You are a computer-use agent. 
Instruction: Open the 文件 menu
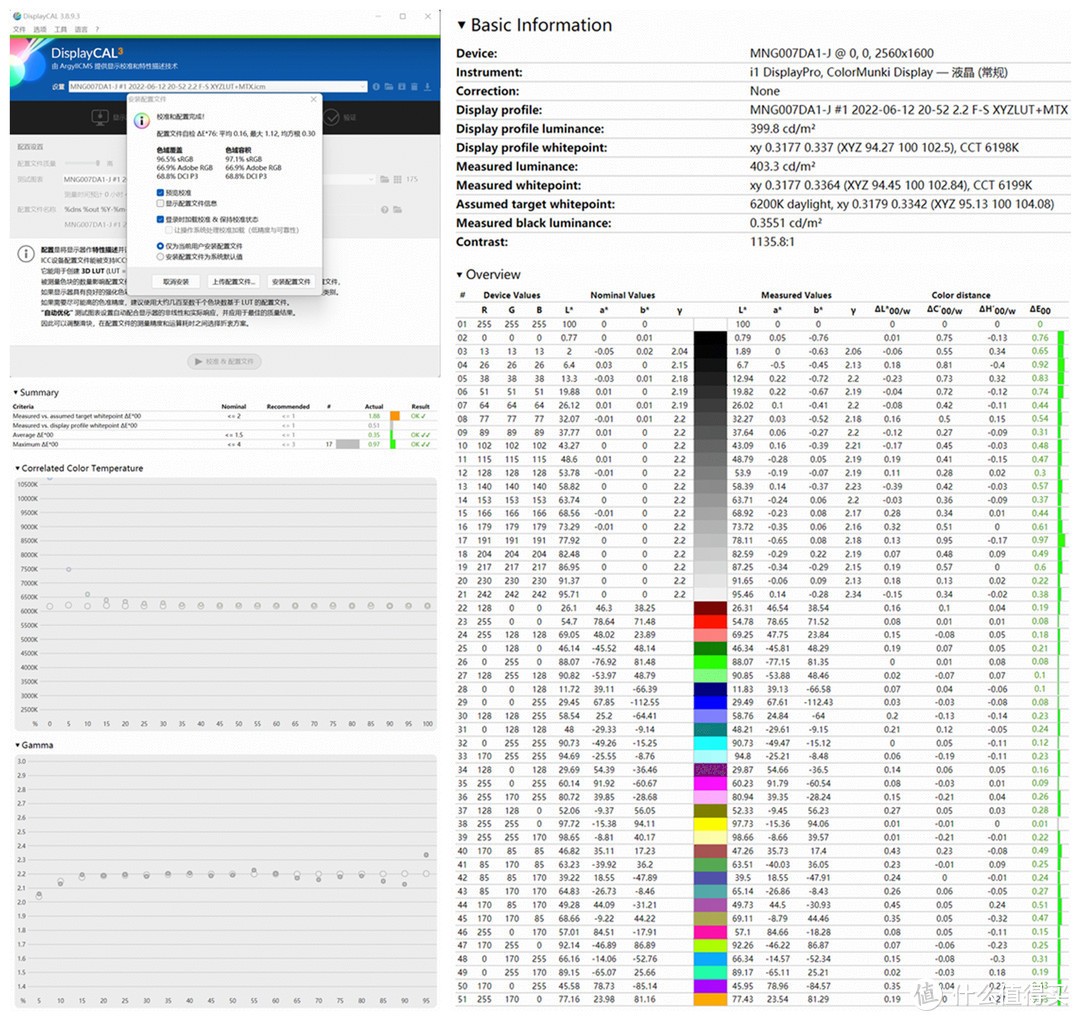pos(19,30)
